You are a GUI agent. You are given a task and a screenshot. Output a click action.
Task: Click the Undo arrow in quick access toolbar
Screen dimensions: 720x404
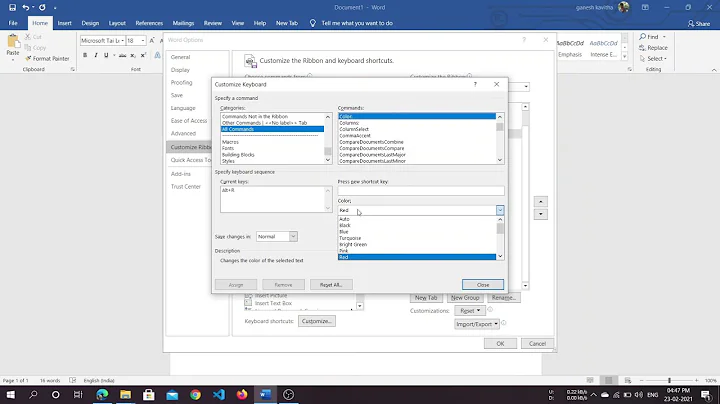[26, 7]
